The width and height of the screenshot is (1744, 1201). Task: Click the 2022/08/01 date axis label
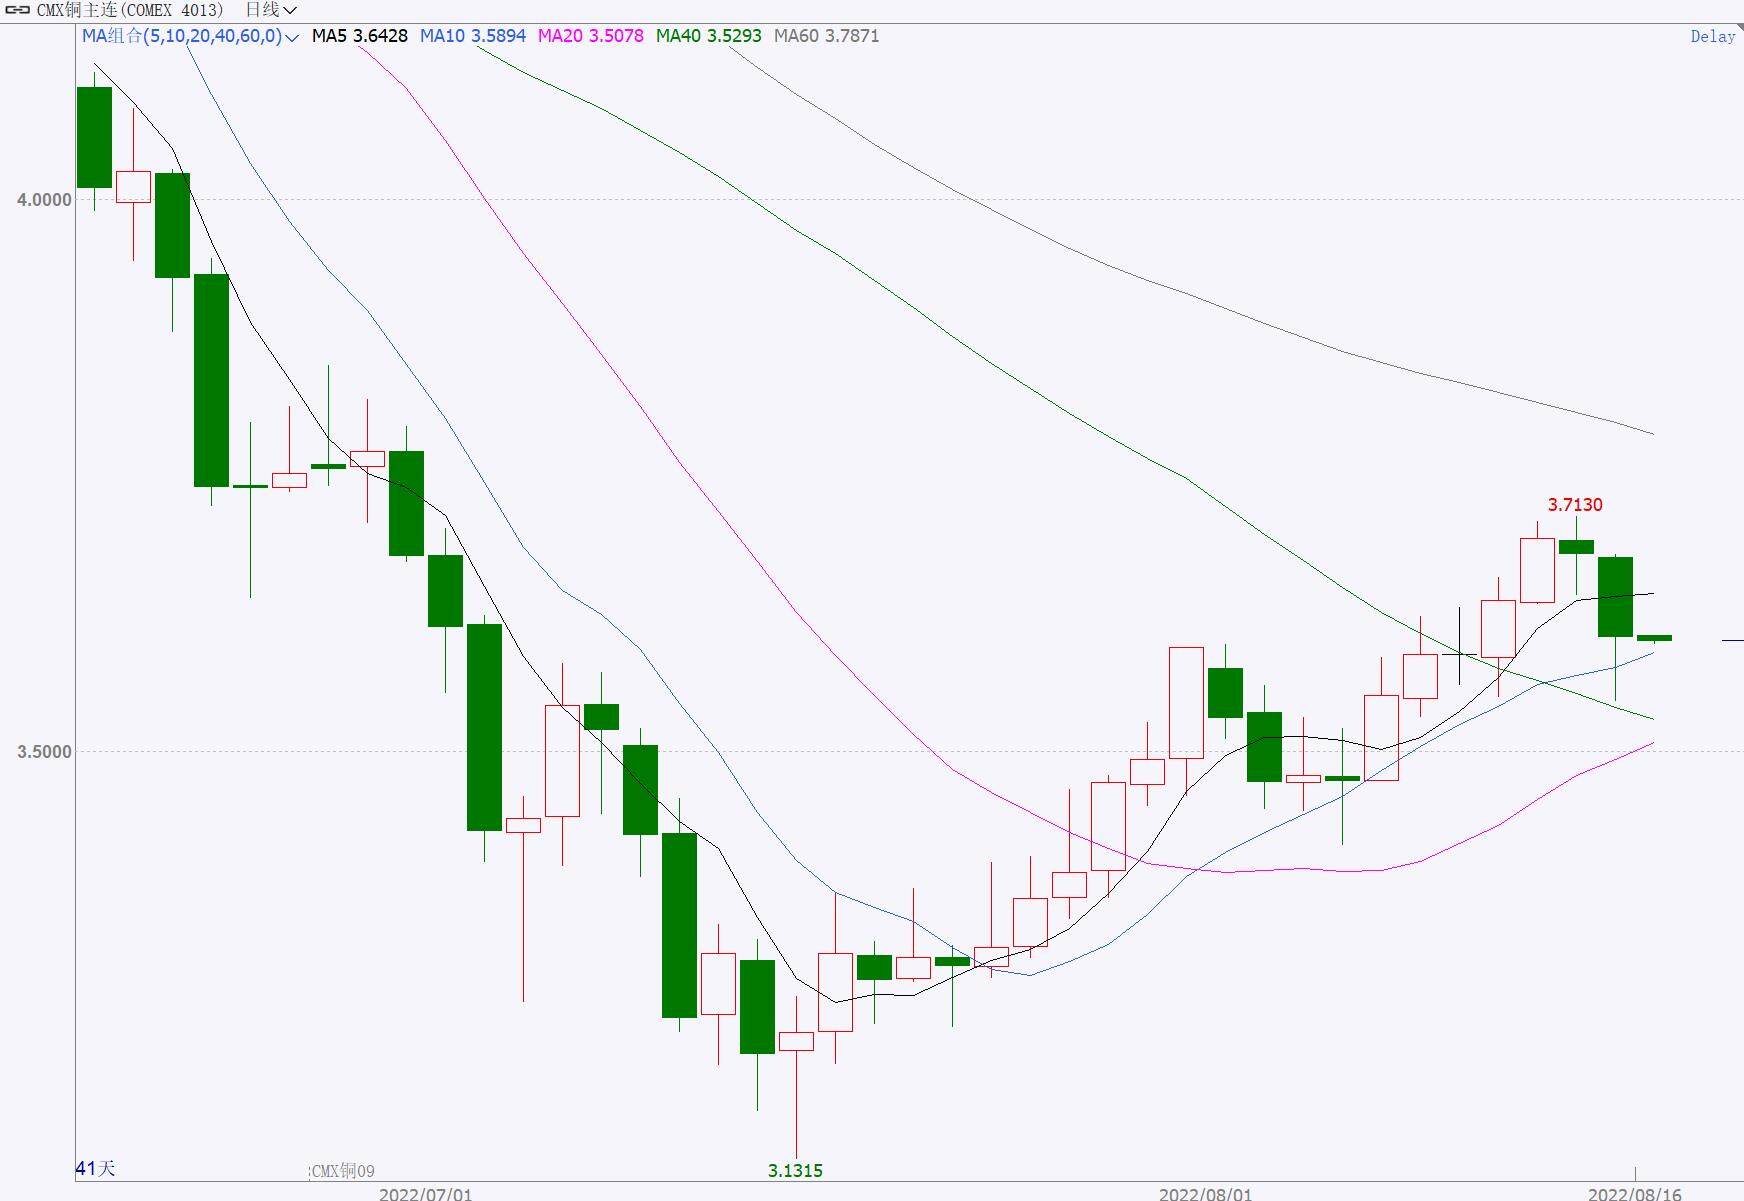[1205, 1193]
